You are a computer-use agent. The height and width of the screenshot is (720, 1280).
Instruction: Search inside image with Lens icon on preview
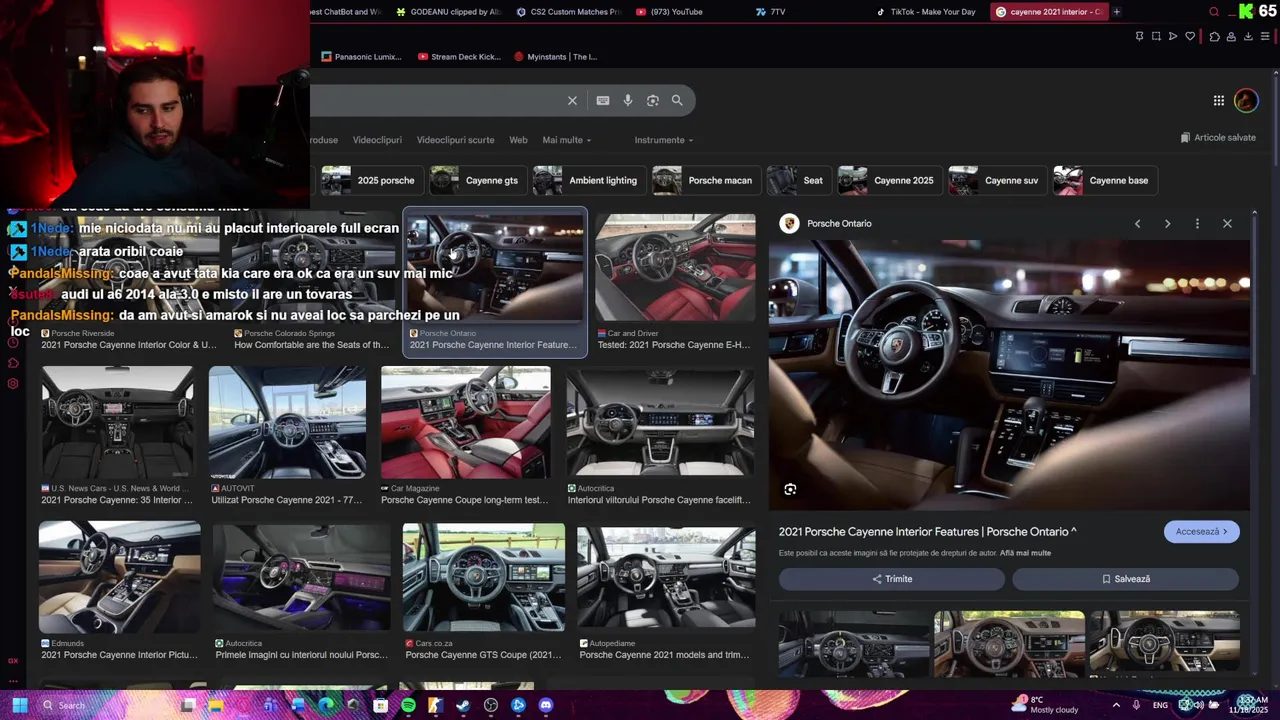point(790,489)
